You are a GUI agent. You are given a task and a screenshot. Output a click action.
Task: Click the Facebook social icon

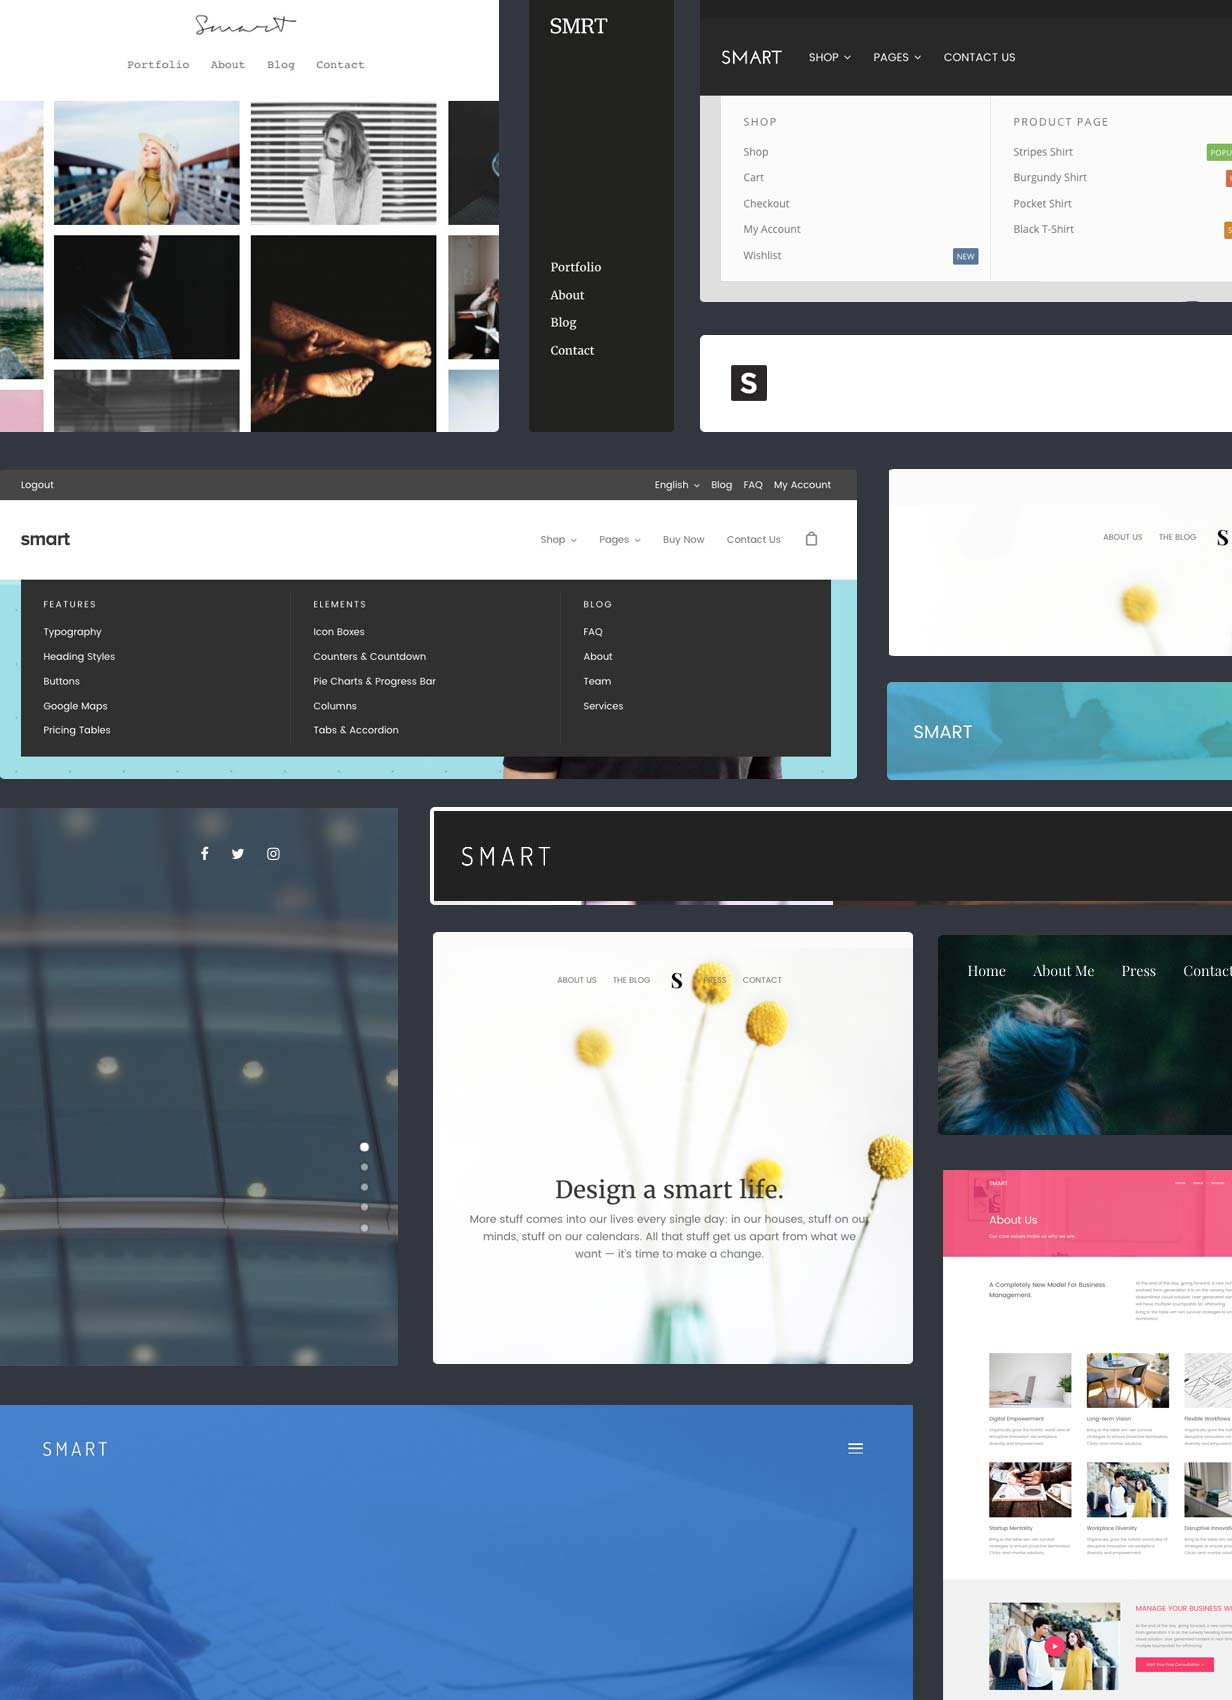204,853
